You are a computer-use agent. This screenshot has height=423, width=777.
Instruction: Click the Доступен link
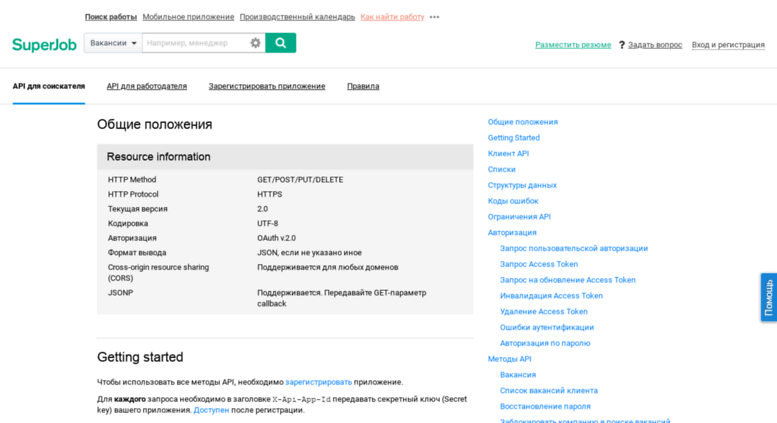coord(211,411)
